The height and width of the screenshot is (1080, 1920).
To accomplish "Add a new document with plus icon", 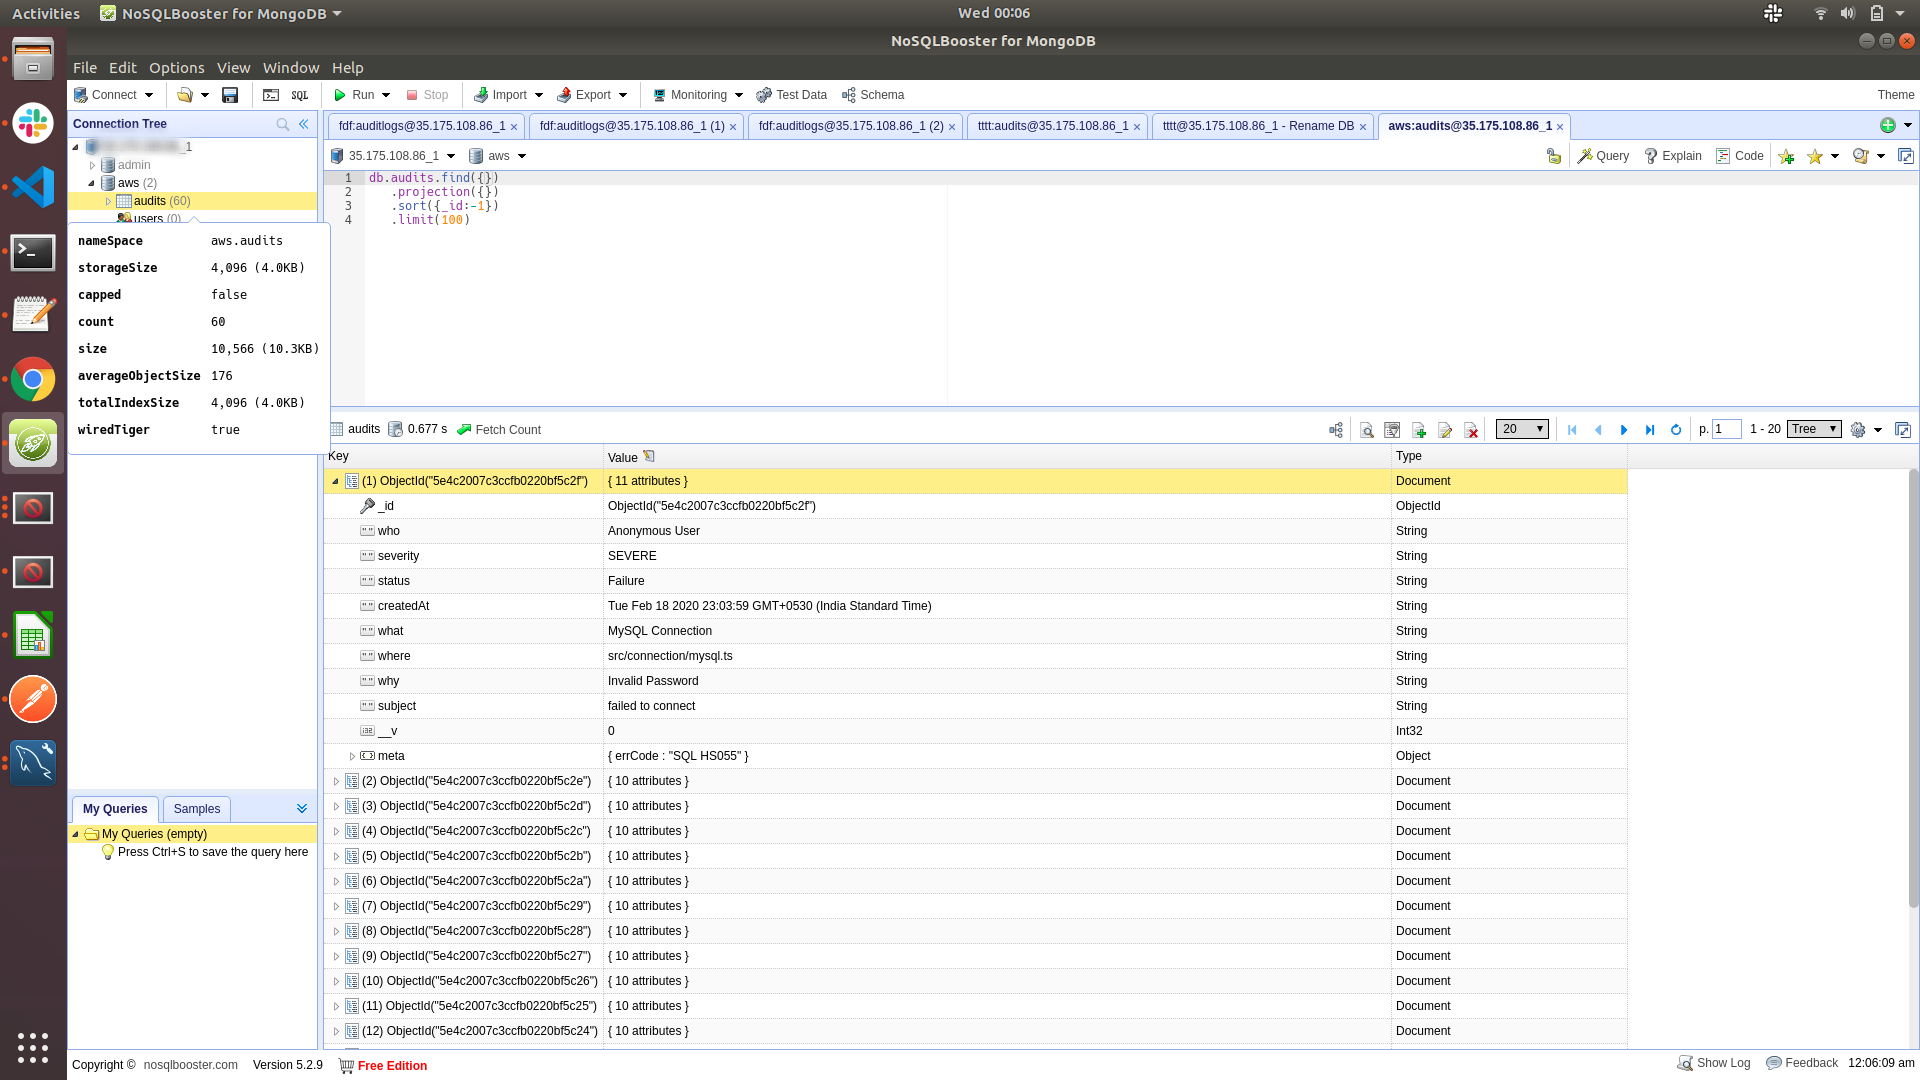I will [1419, 430].
